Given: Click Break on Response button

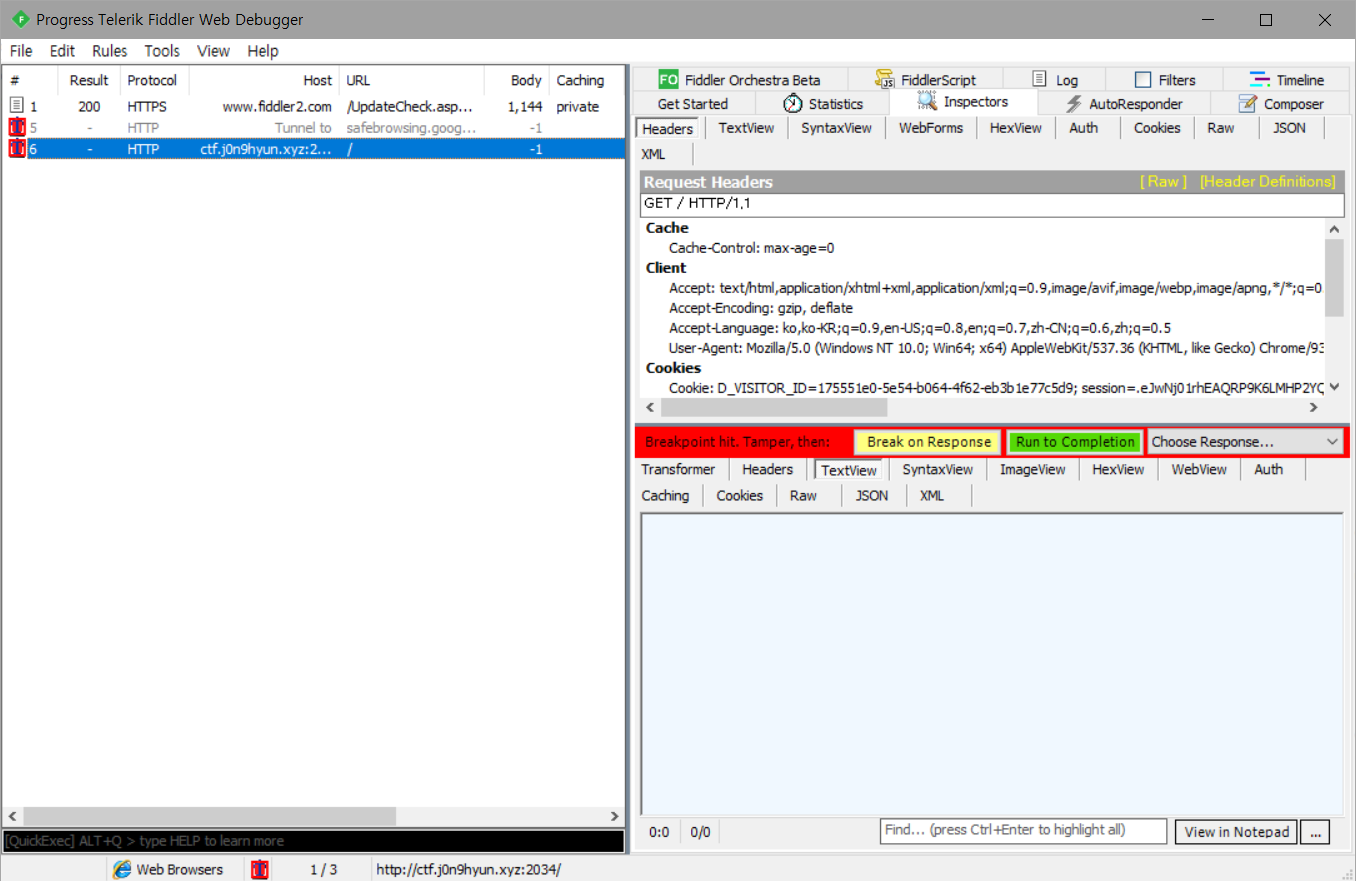Looking at the screenshot, I should [x=928, y=442].
